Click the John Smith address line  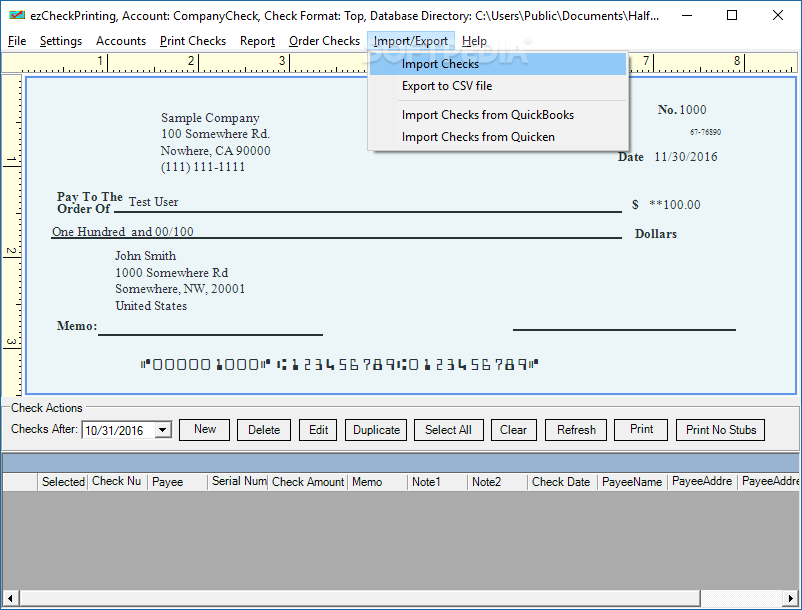(145, 256)
